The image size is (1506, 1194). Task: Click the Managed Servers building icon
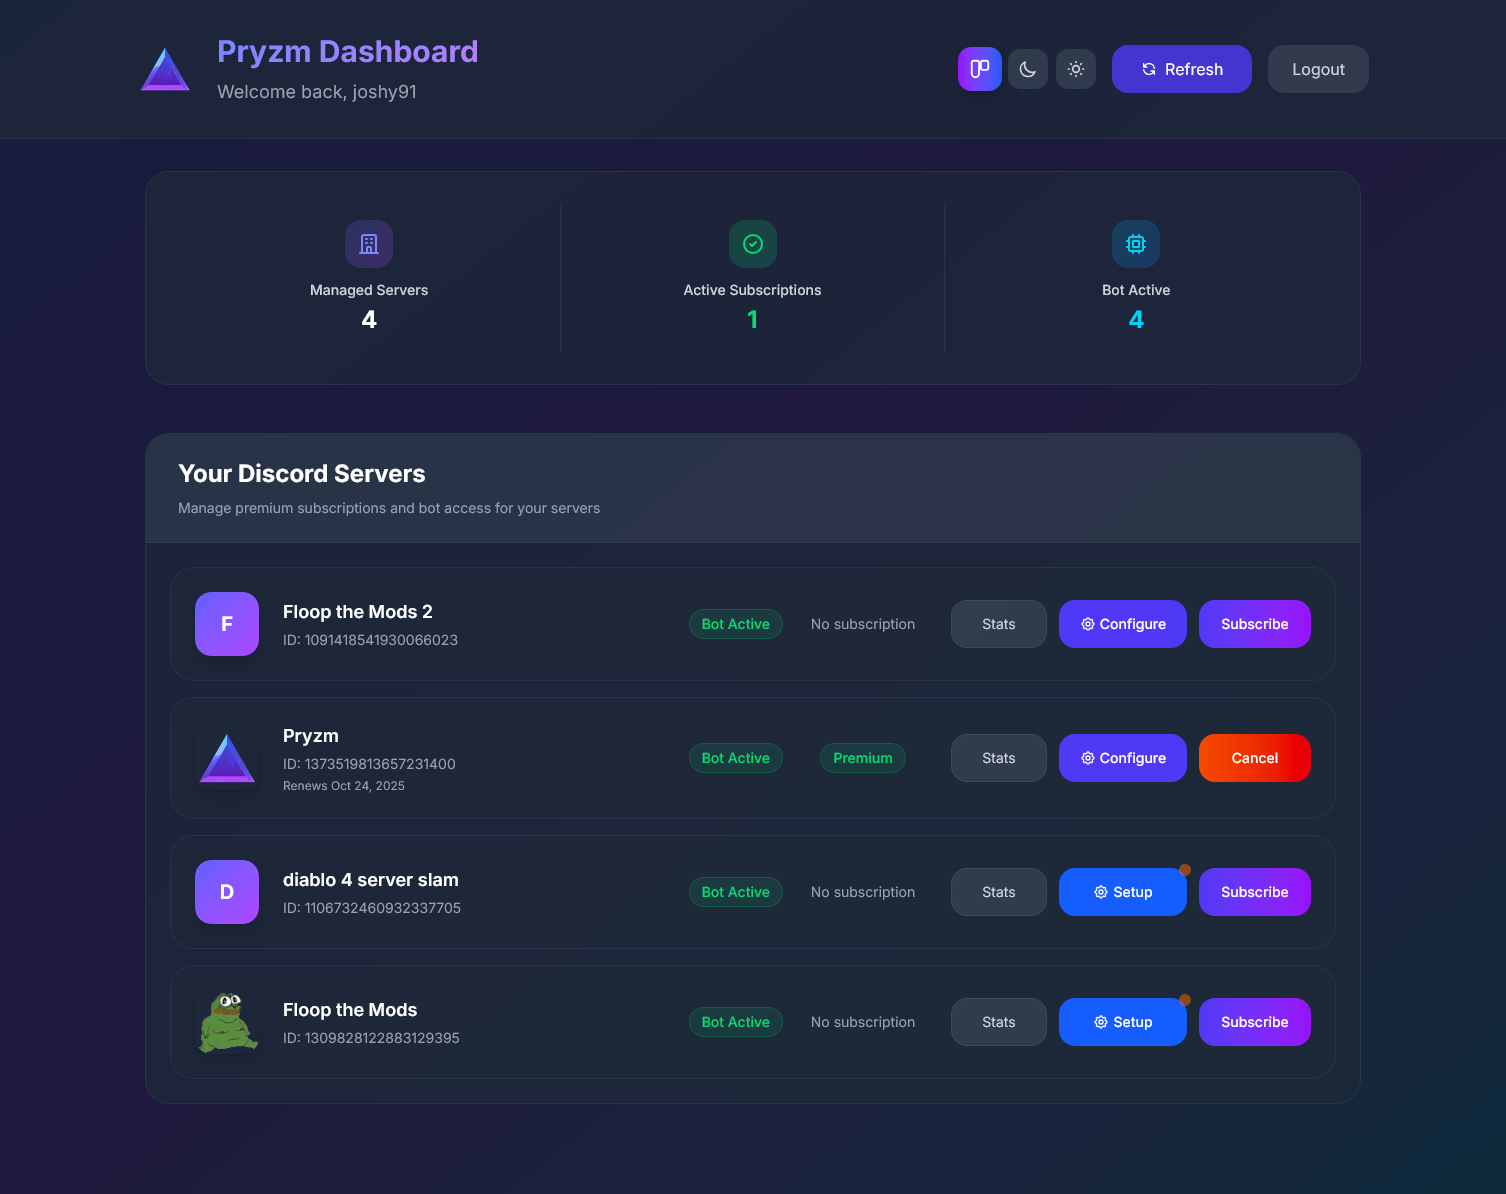[x=368, y=243]
